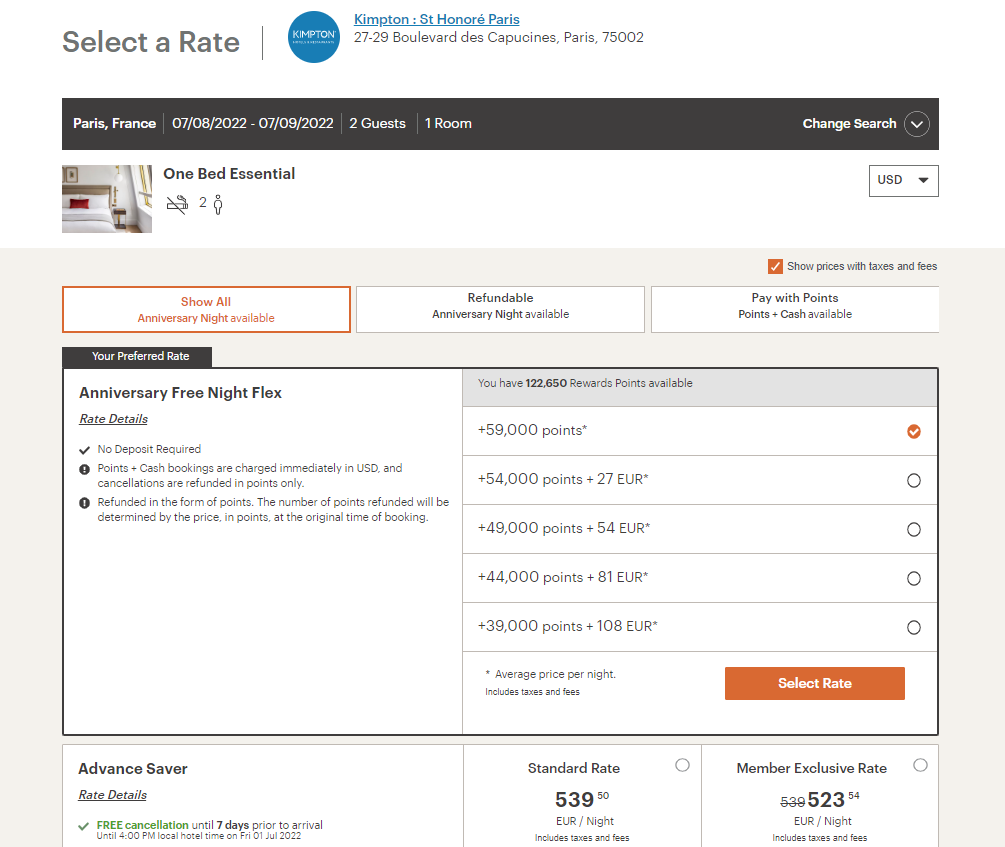Image resolution: width=1005 pixels, height=847 pixels.
Task: Untick Show prices with taxes and fees
Action: pos(775,266)
